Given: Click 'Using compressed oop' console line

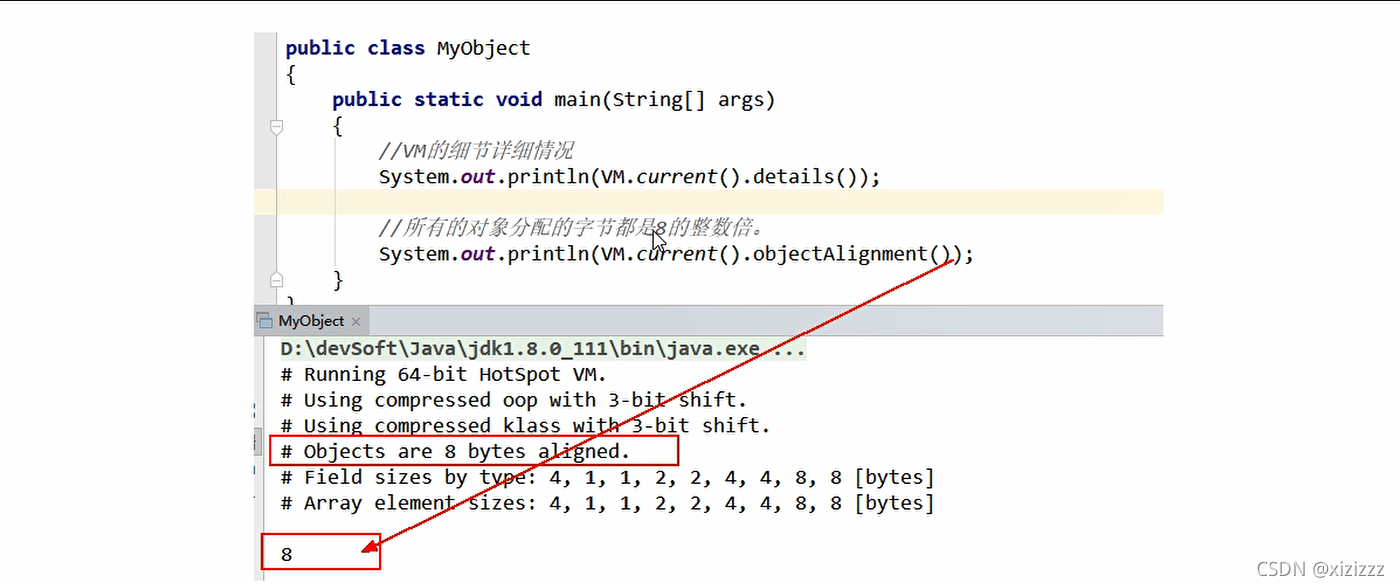Looking at the screenshot, I should [514, 400].
